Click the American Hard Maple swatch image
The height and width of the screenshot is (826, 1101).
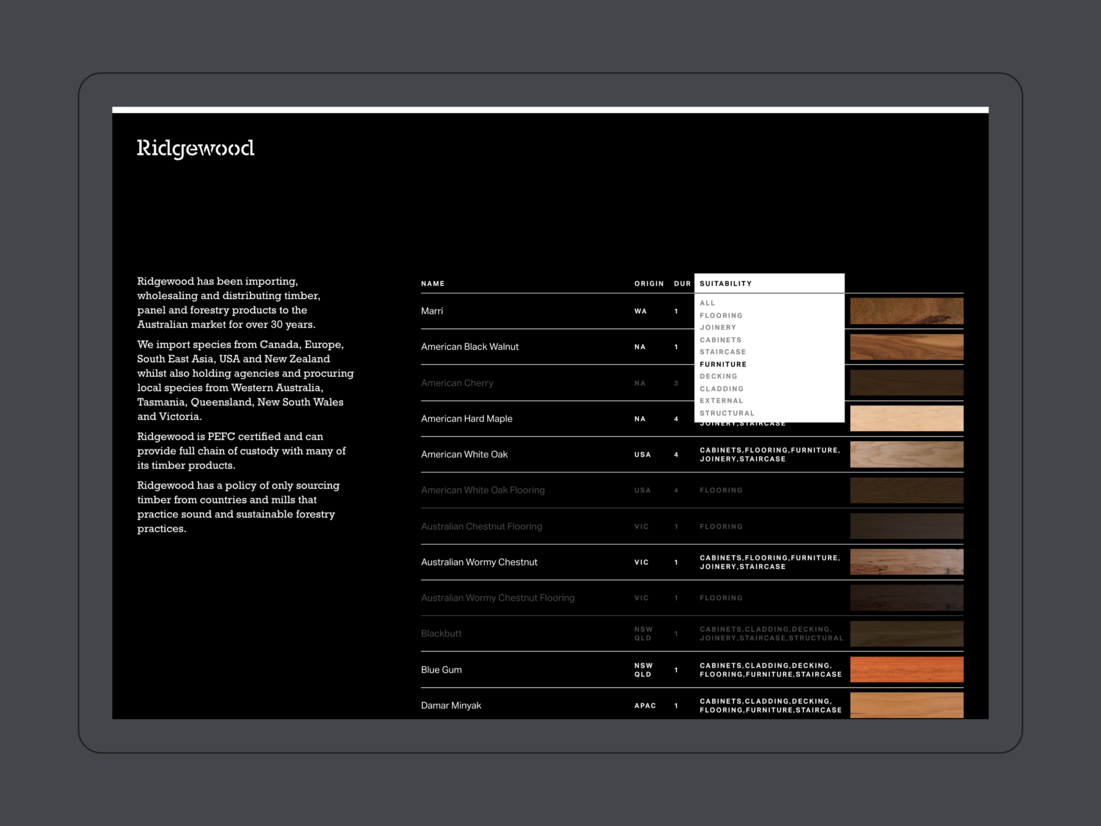[x=906, y=419]
